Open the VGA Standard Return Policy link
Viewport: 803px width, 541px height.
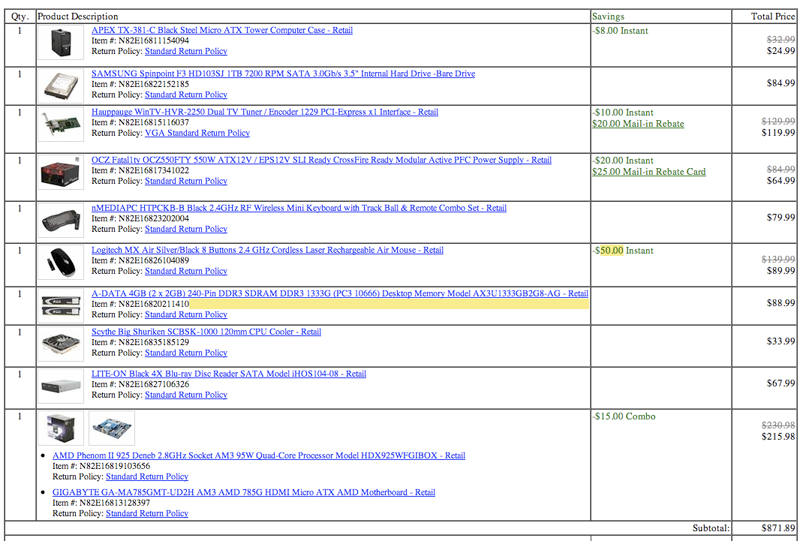coord(197,133)
